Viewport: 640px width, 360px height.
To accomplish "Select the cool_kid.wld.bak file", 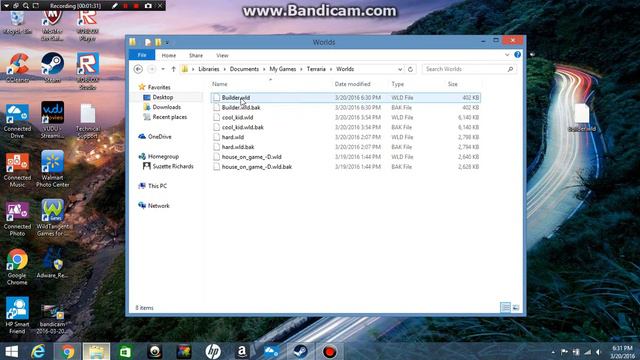I will coord(345,127).
